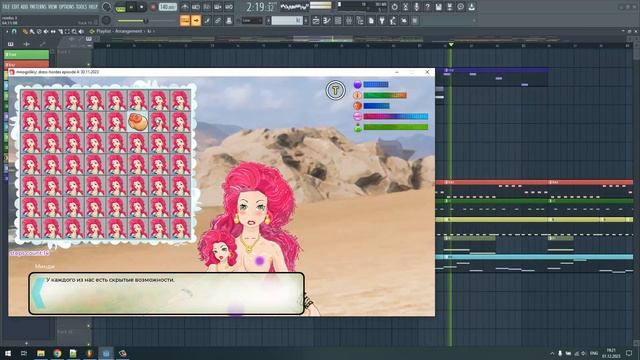Toggle the metronome icon
640x360 pixels.
pos(185,7)
